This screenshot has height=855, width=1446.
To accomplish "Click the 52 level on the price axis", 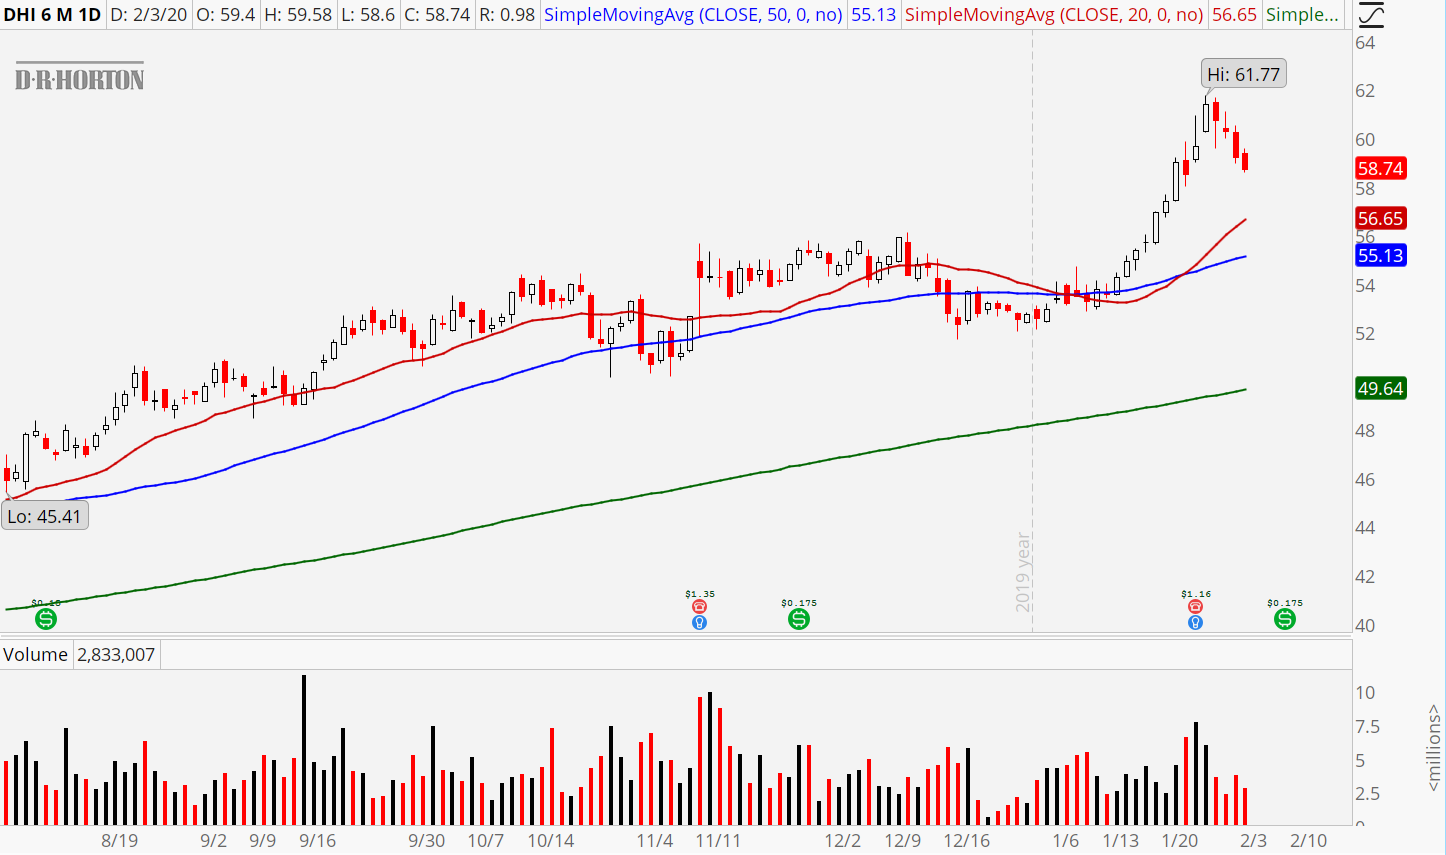I will (x=1365, y=334).
